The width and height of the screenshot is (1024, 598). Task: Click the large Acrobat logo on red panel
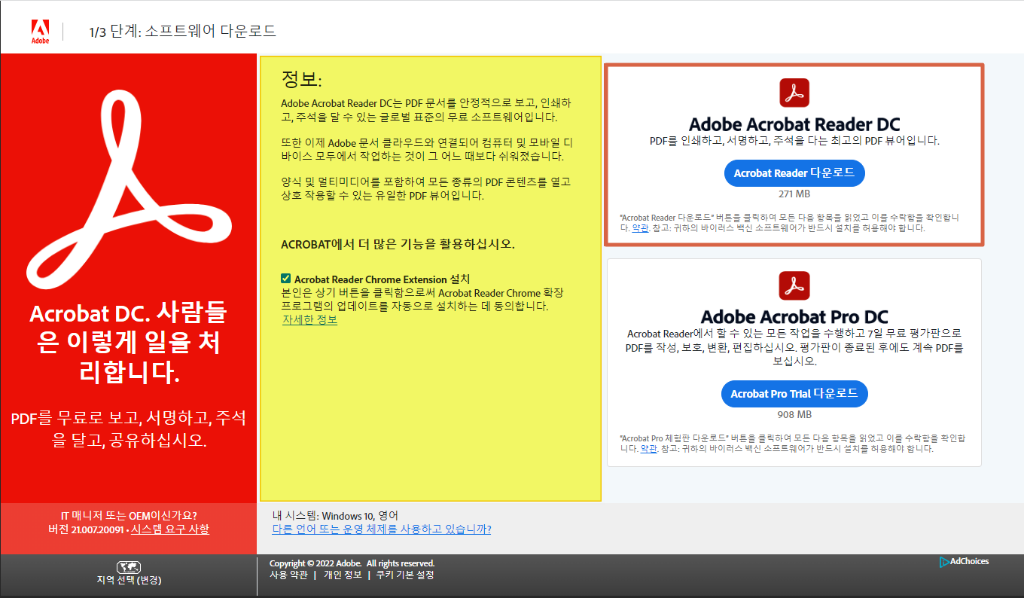click(129, 190)
